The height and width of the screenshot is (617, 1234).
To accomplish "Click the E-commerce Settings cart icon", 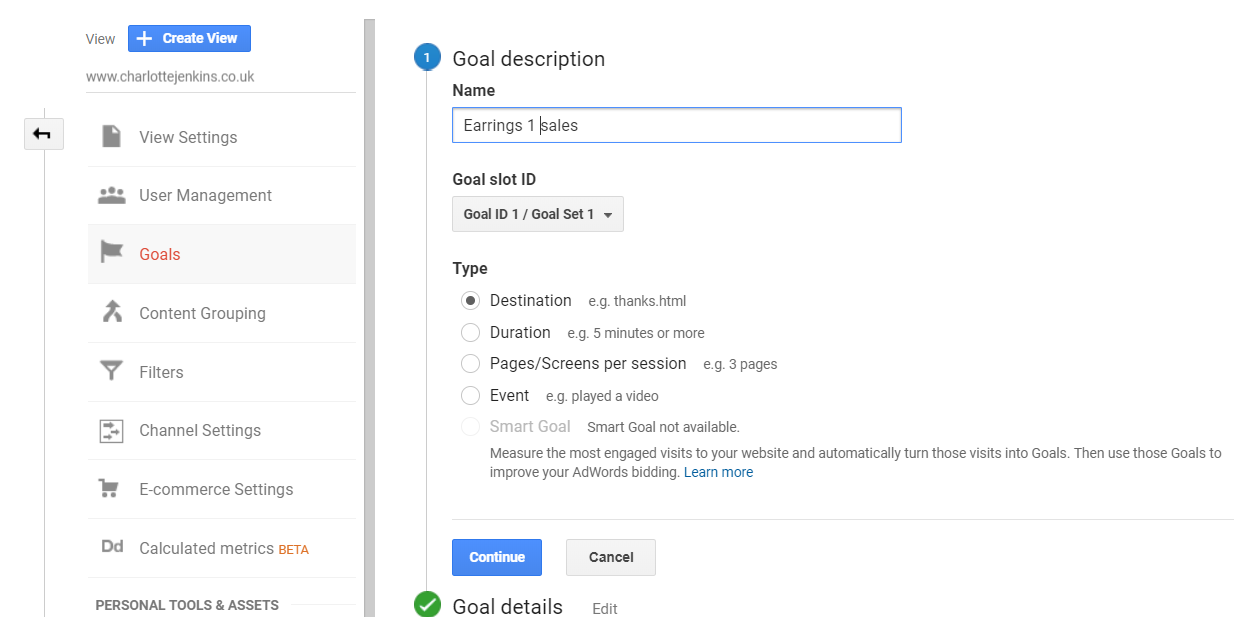I will (x=110, y=489).
